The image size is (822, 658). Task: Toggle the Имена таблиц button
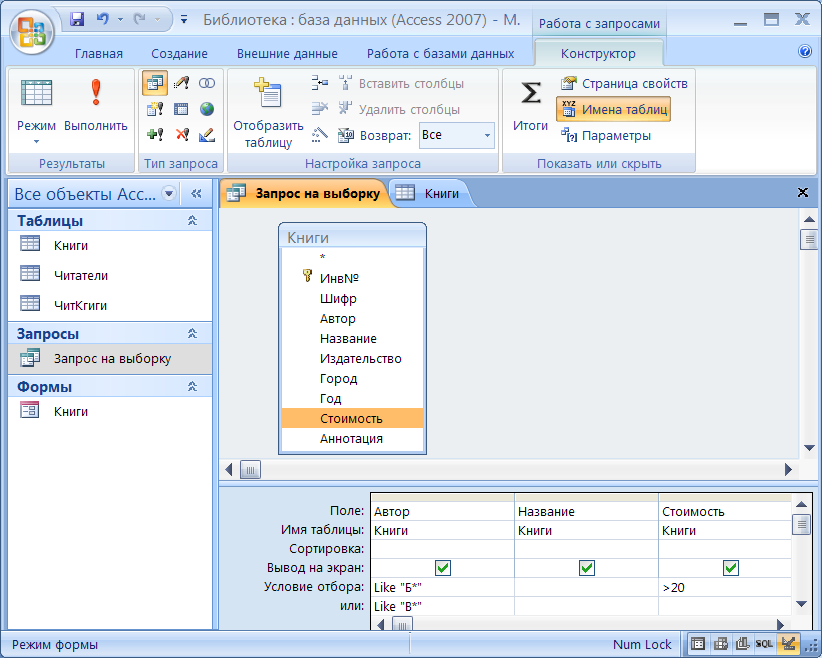613,109
